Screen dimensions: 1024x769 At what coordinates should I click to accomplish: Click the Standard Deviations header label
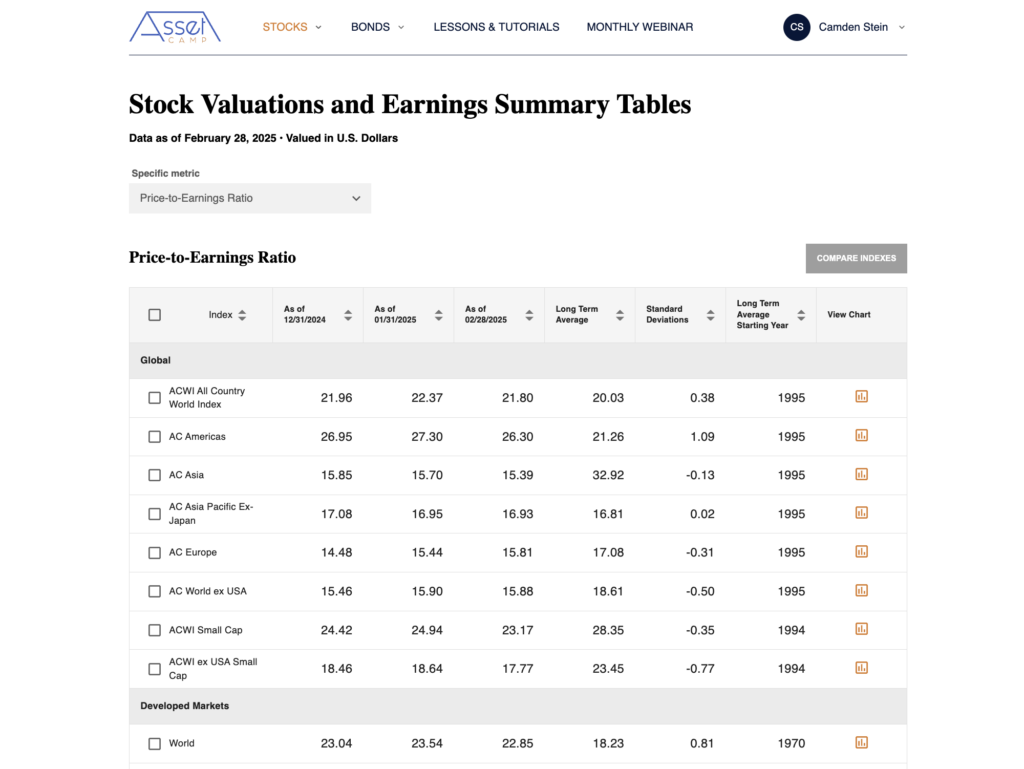pos(667,315)
